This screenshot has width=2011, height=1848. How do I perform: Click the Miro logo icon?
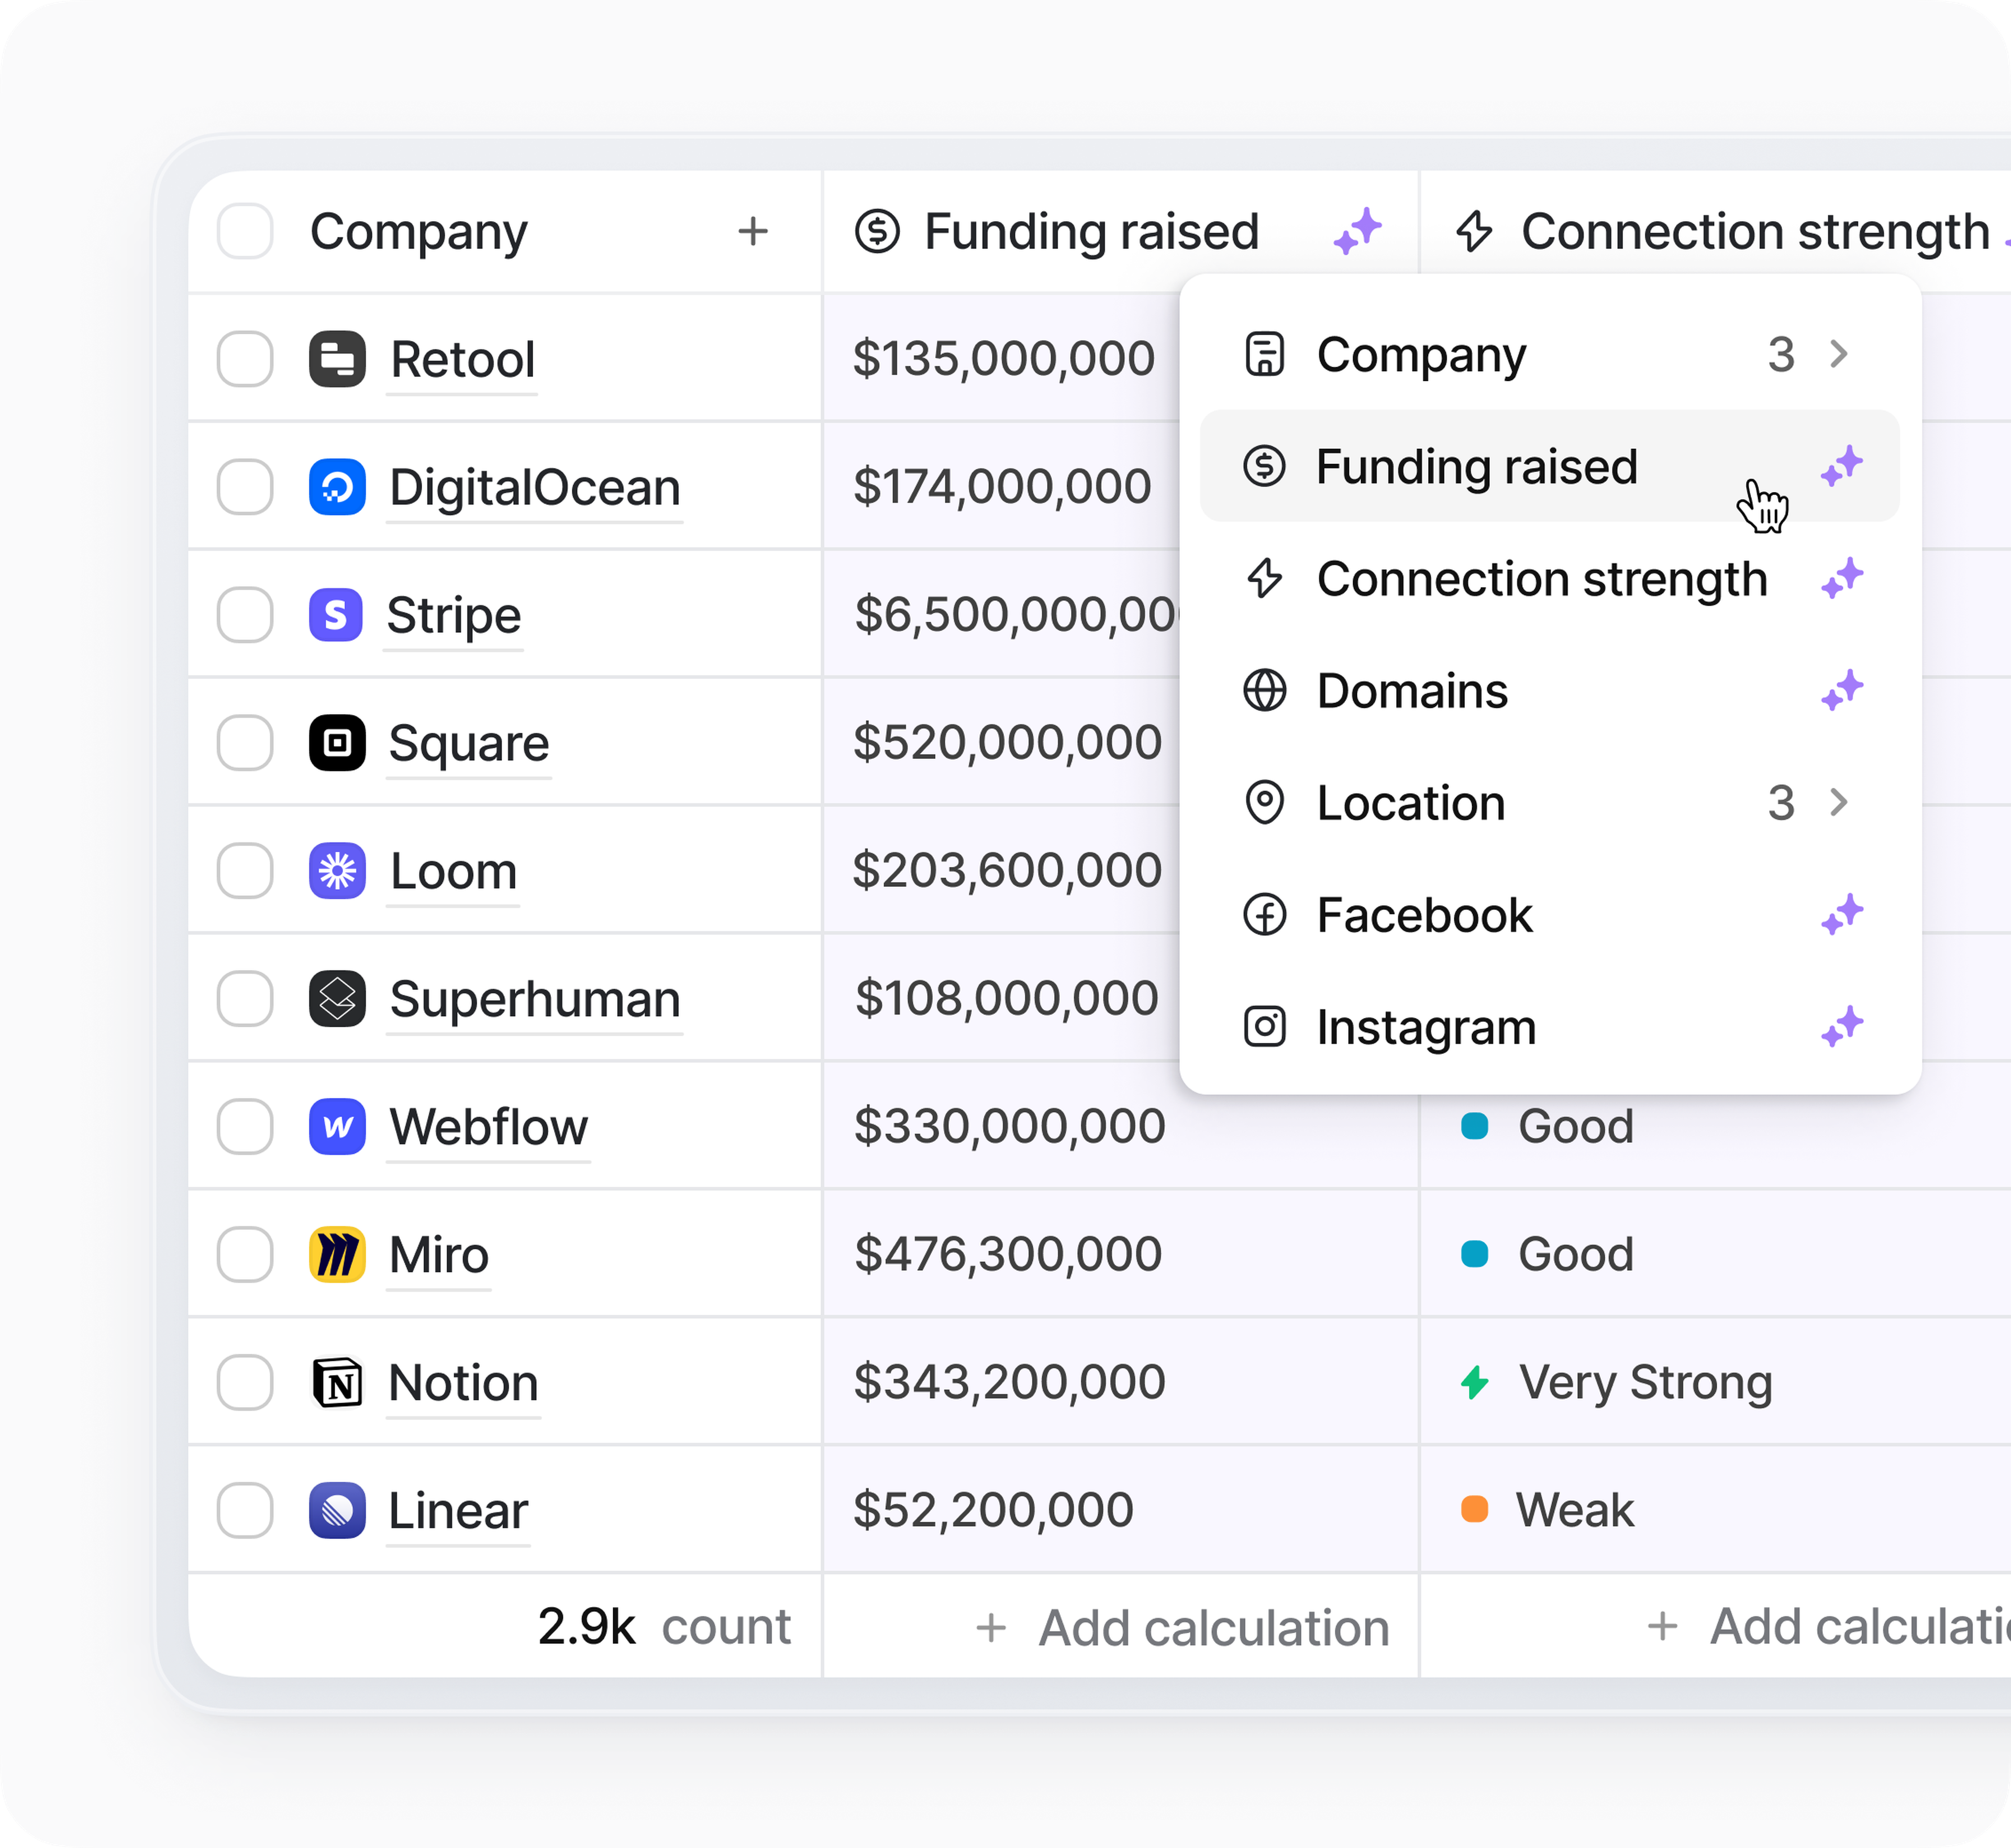point(337,1255)
